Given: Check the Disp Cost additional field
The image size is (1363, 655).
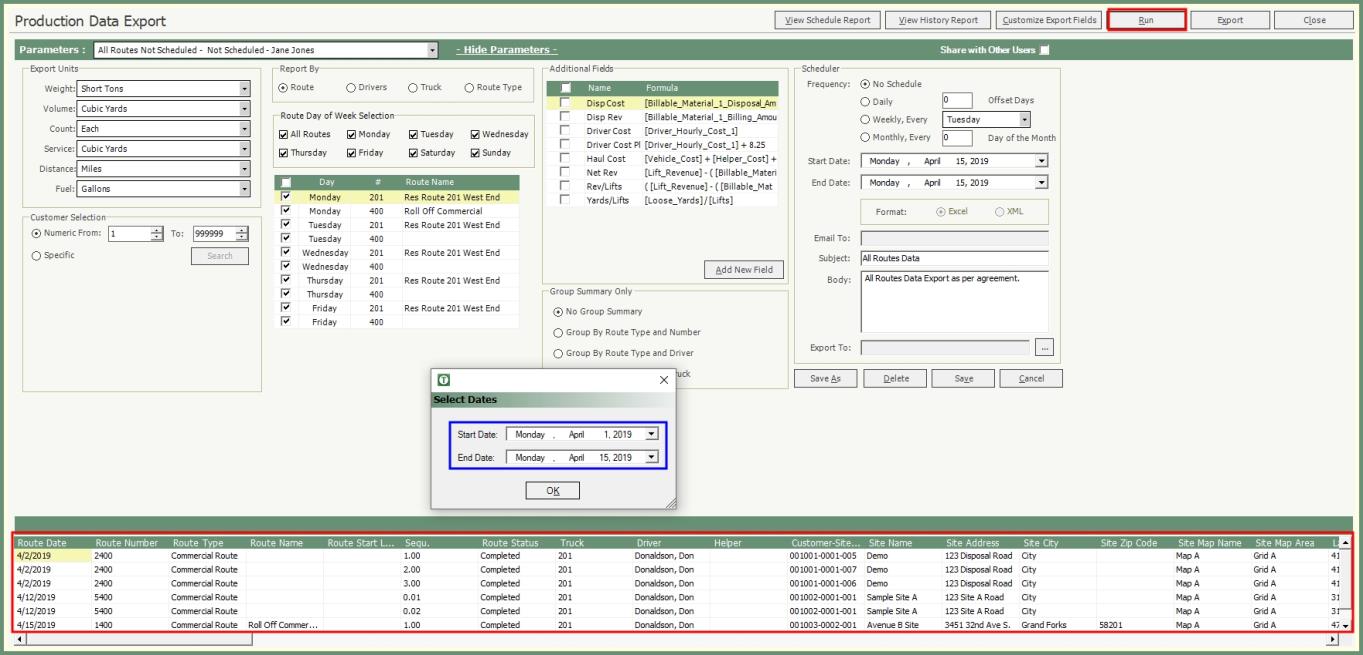Looking at the screenshot, I should pyautogui.click(x=565, y=103).
